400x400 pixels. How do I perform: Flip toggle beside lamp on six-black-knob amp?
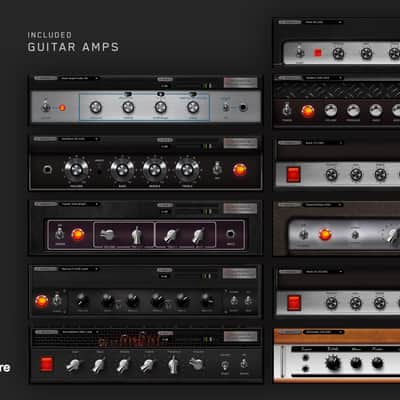57,299
